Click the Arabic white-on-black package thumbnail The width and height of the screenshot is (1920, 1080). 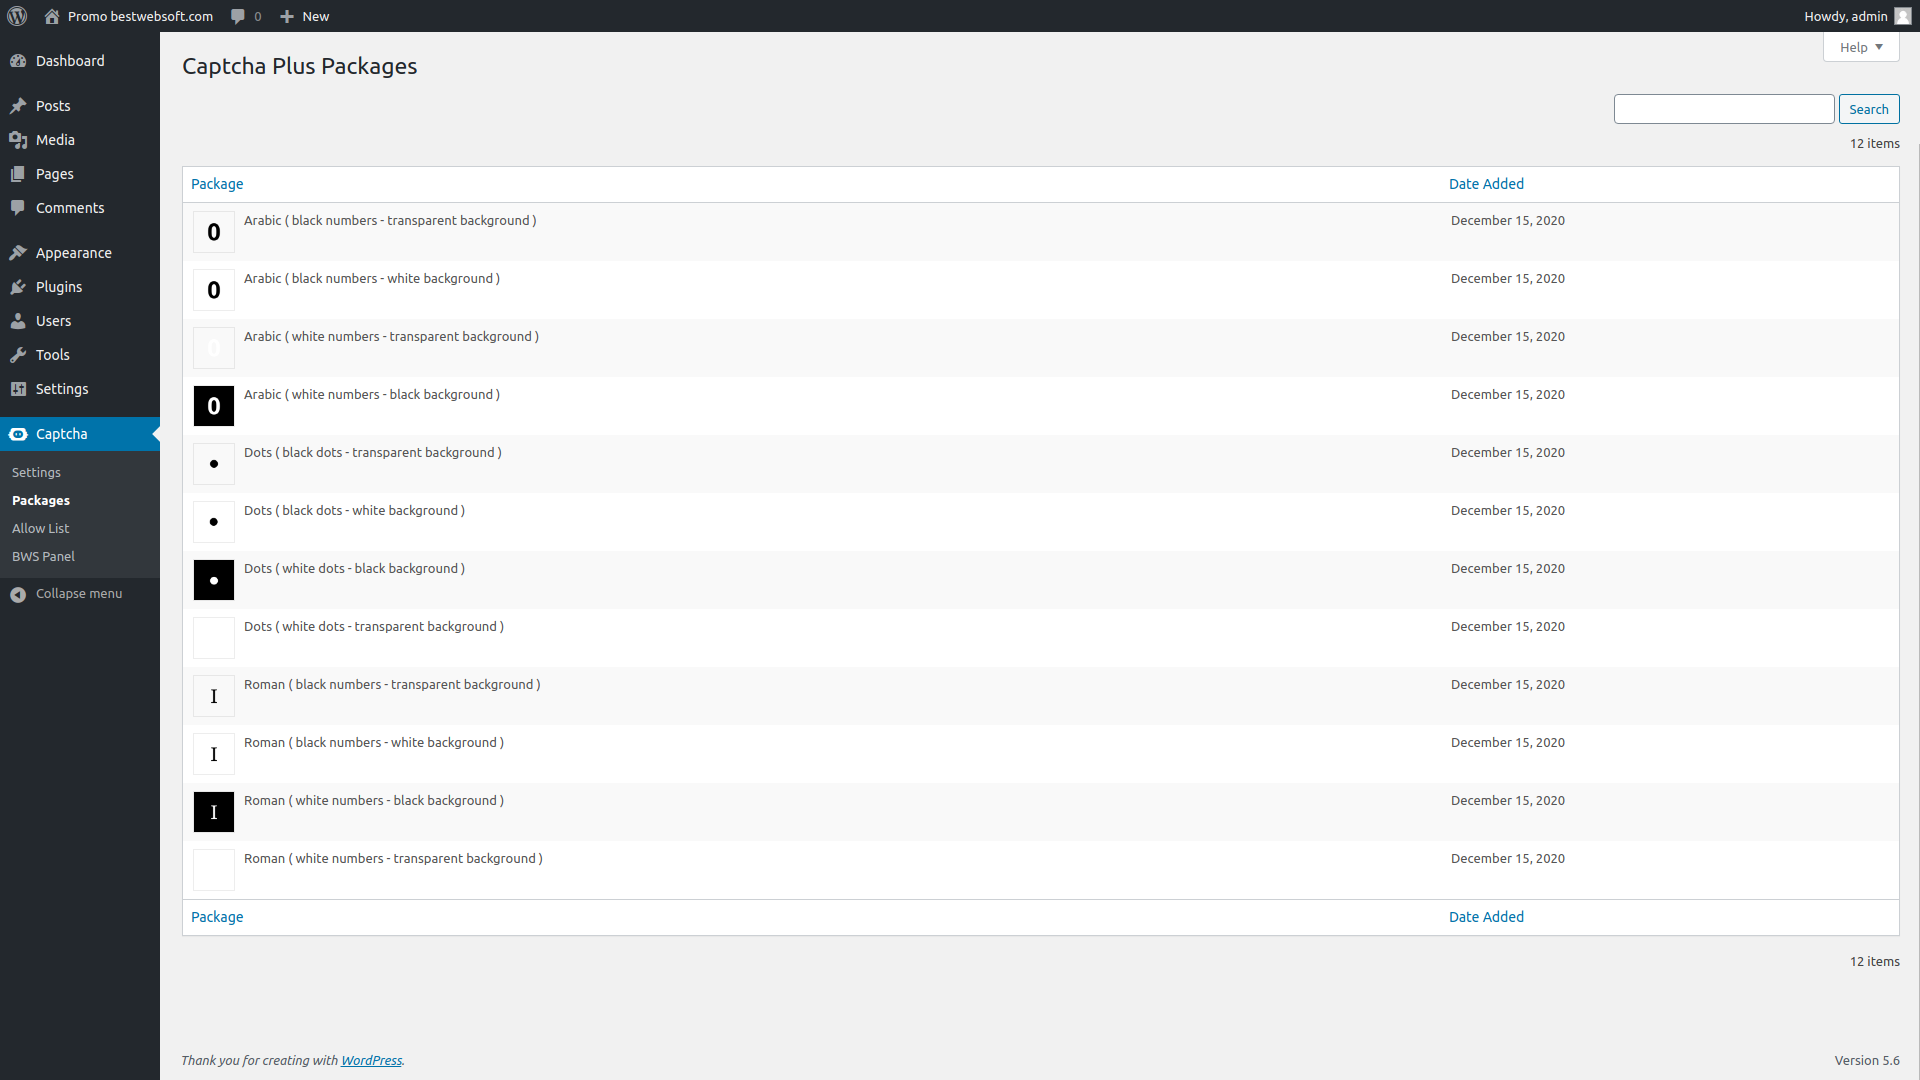coord(214,406)
